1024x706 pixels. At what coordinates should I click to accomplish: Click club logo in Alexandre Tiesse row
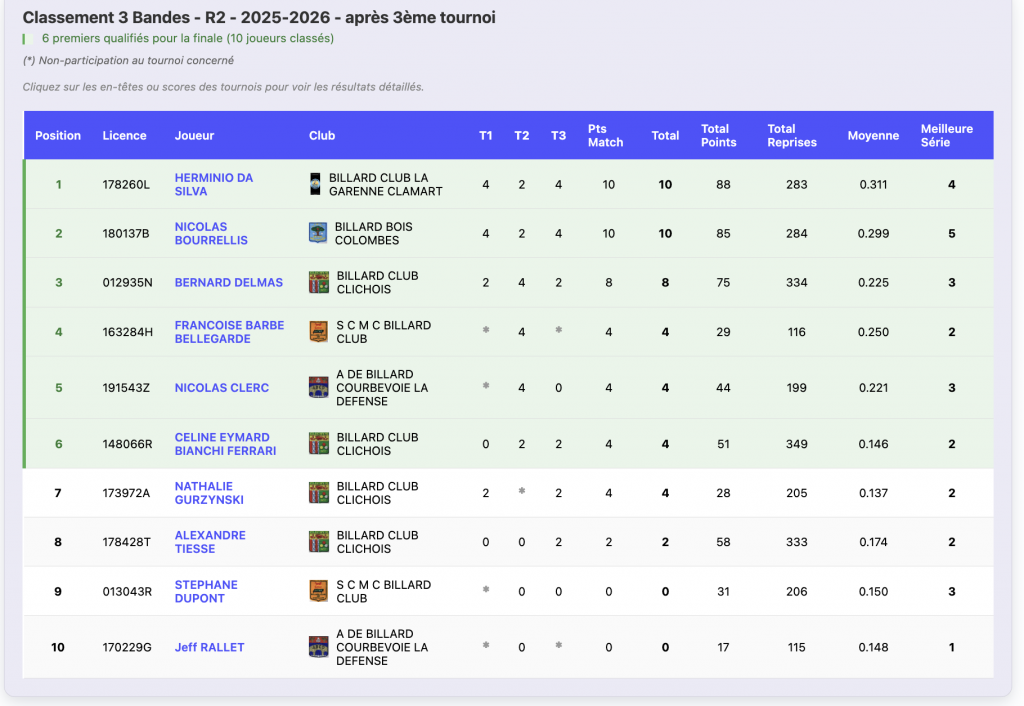[319, 542]
